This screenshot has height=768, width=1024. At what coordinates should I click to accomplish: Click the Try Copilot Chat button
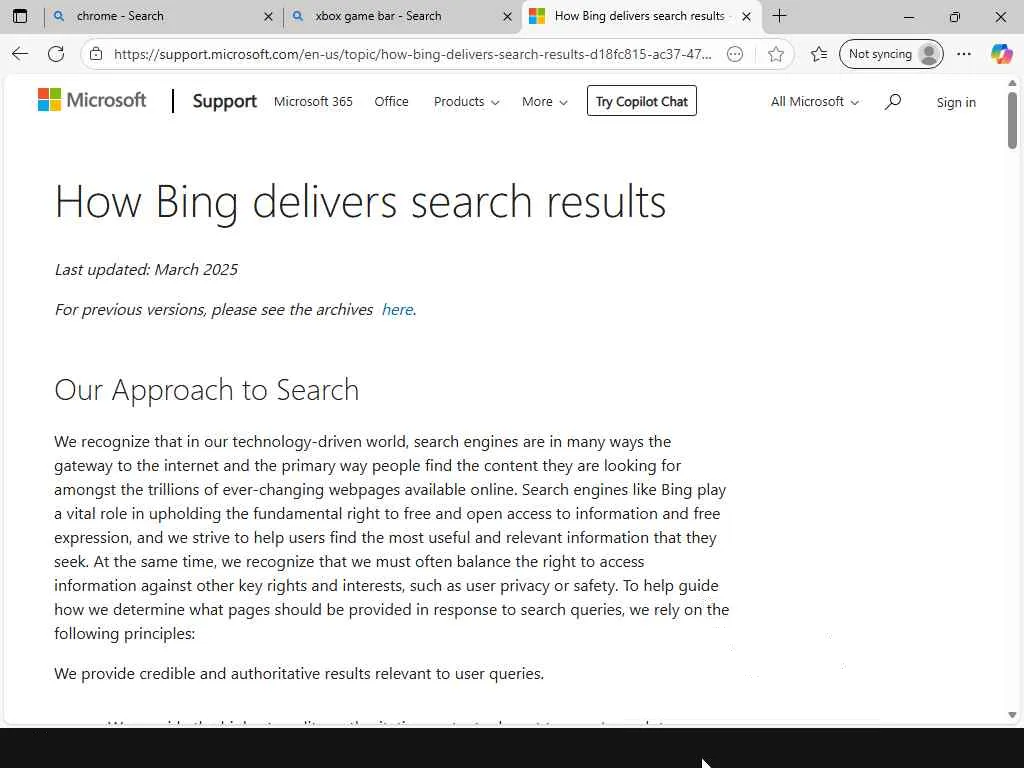tap(641, 101)
